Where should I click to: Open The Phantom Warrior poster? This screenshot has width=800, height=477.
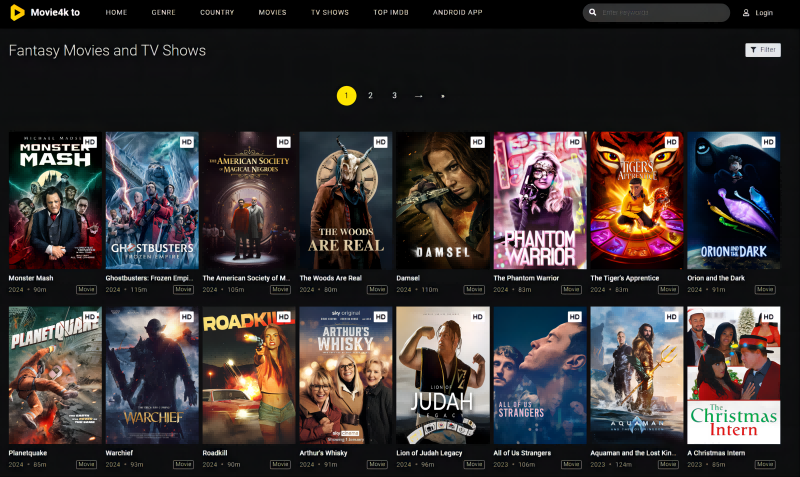click(x=540, y=200)
